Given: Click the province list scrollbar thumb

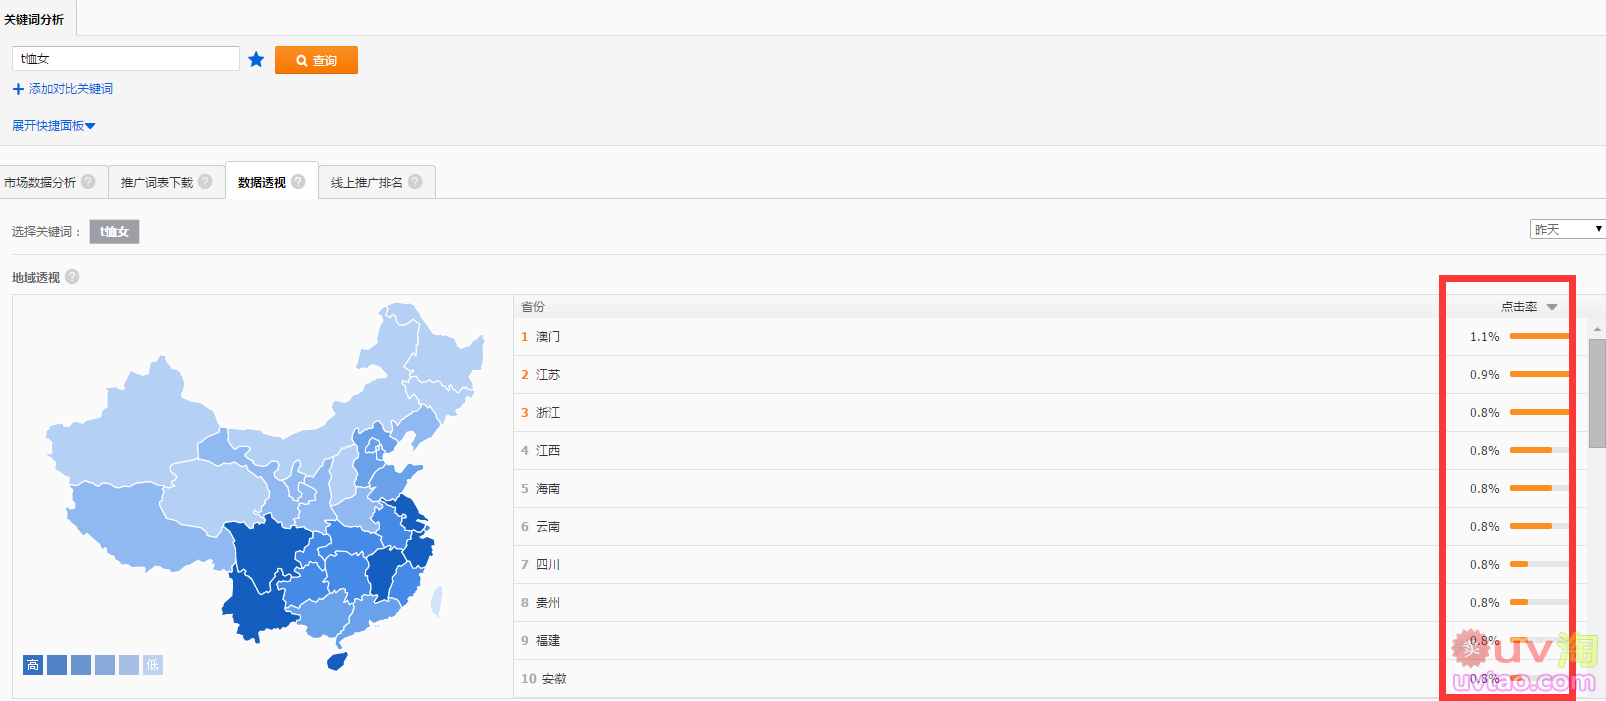Looking at the screenshot, I should pyautogui.click(x=1597, y=392).
